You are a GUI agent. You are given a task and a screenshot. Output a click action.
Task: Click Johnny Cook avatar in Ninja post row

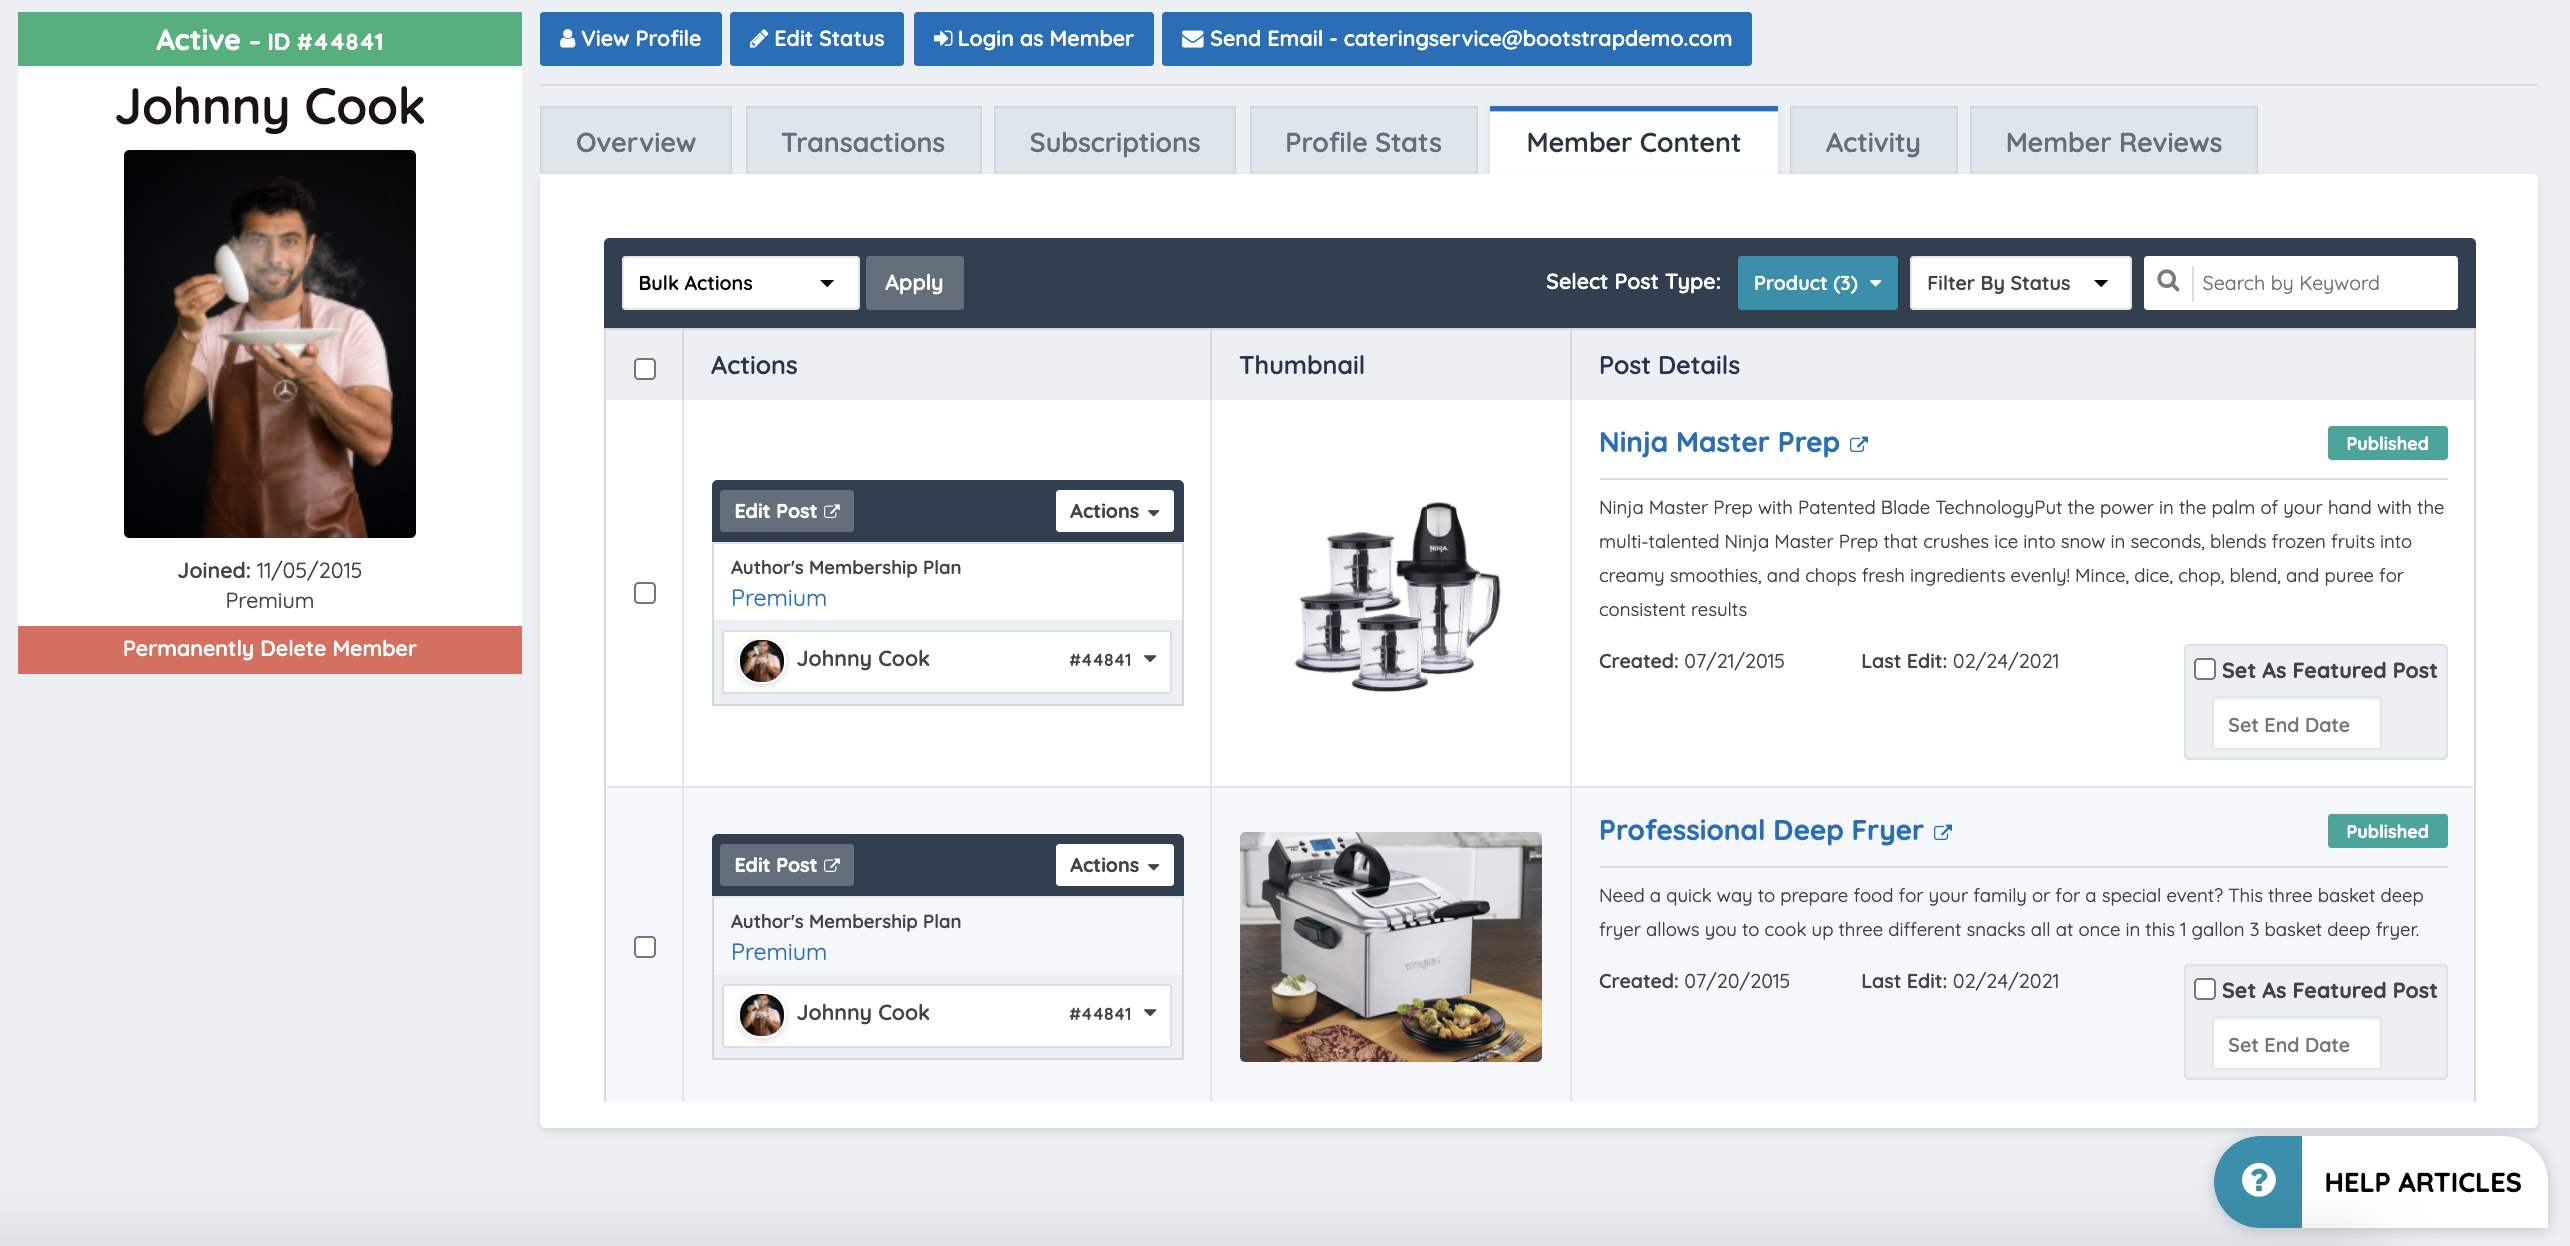[761, 660]
